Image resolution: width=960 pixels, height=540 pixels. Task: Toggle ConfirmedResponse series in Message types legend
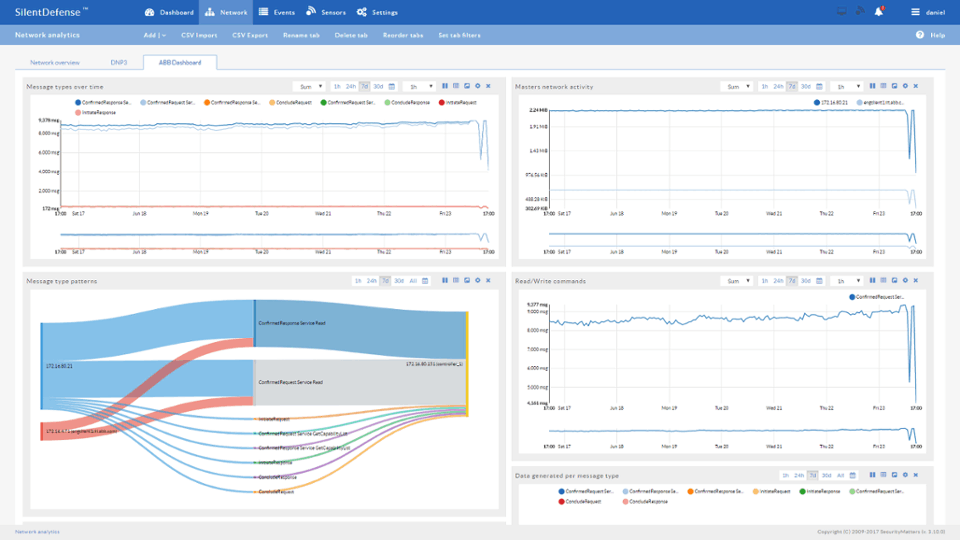point(104,102)
